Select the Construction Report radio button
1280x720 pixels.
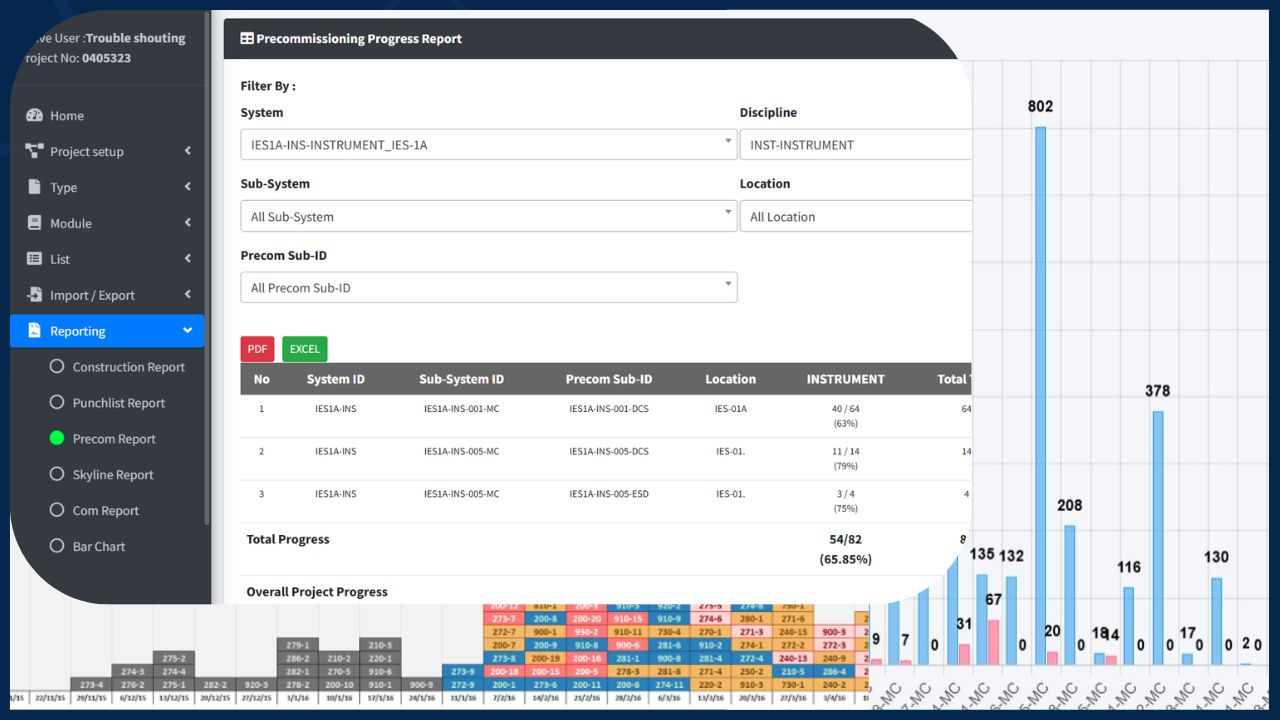click(x=57, y=366)
